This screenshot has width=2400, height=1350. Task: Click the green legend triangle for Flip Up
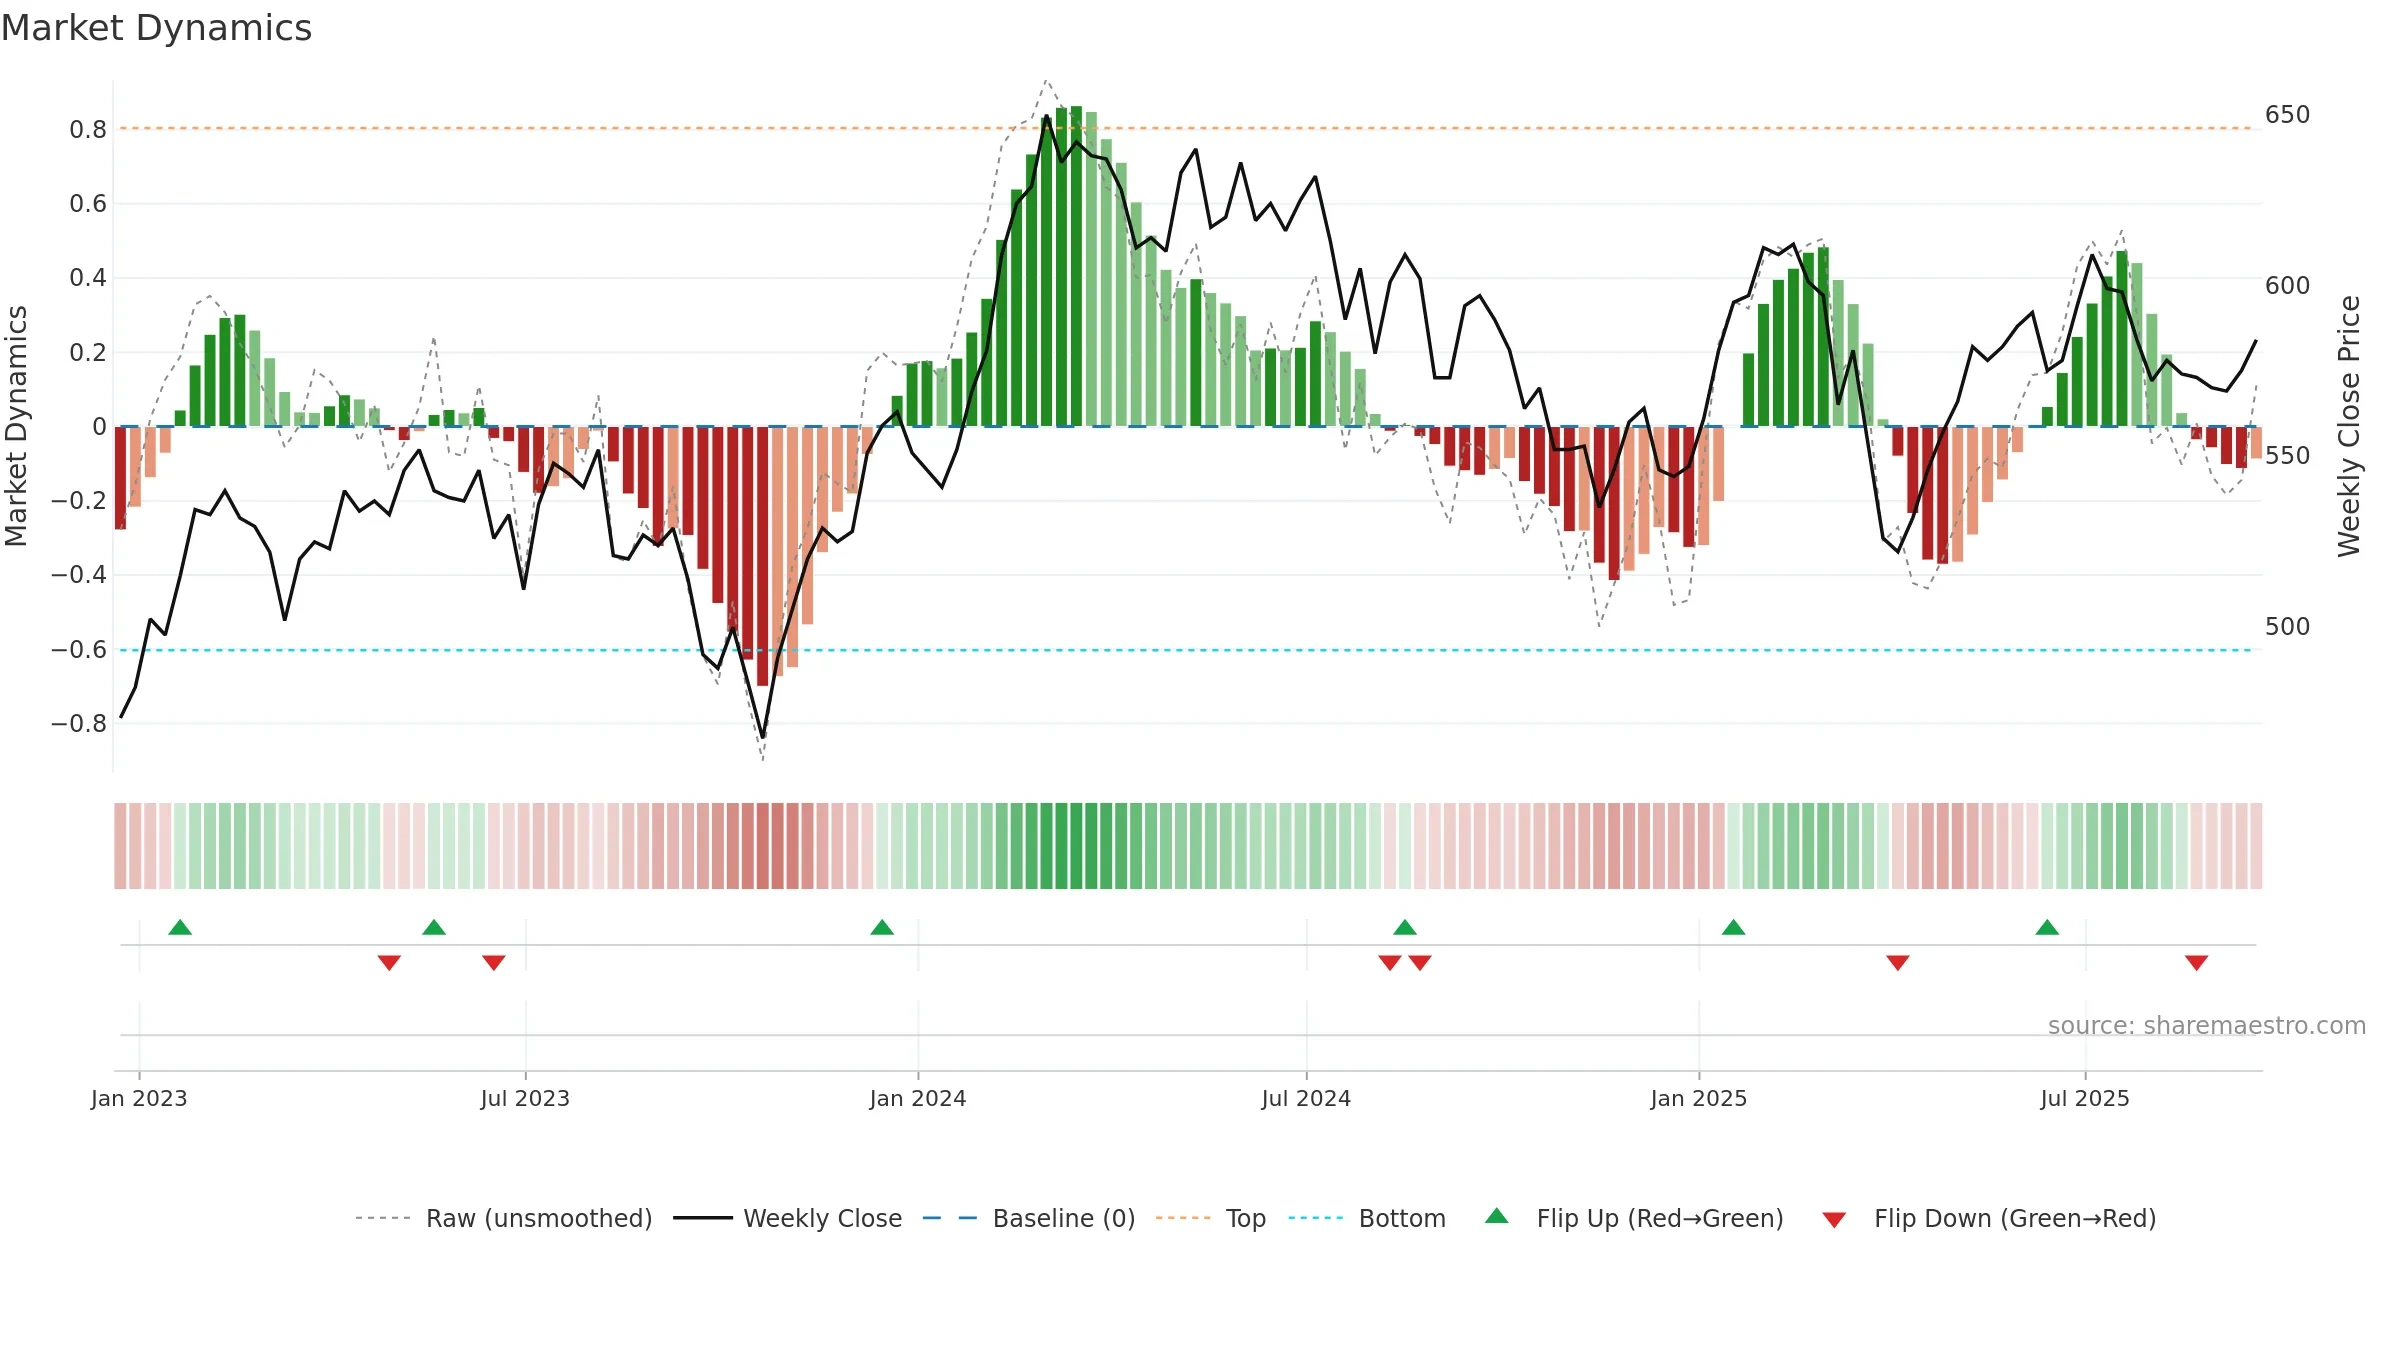1497,1216
